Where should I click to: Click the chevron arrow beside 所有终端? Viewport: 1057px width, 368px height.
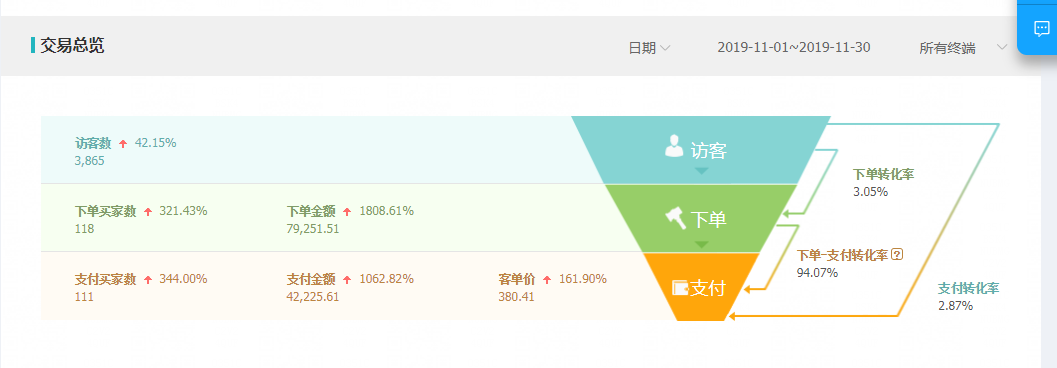pyautogui.click(x=1002, y=47)
